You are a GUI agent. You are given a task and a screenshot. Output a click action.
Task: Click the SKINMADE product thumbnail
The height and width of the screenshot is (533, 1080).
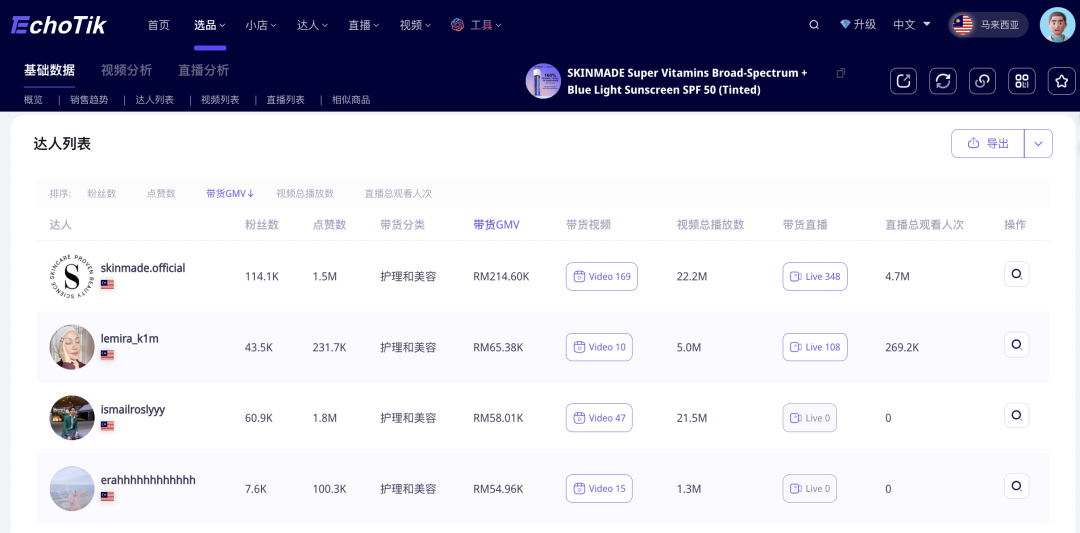543,81
